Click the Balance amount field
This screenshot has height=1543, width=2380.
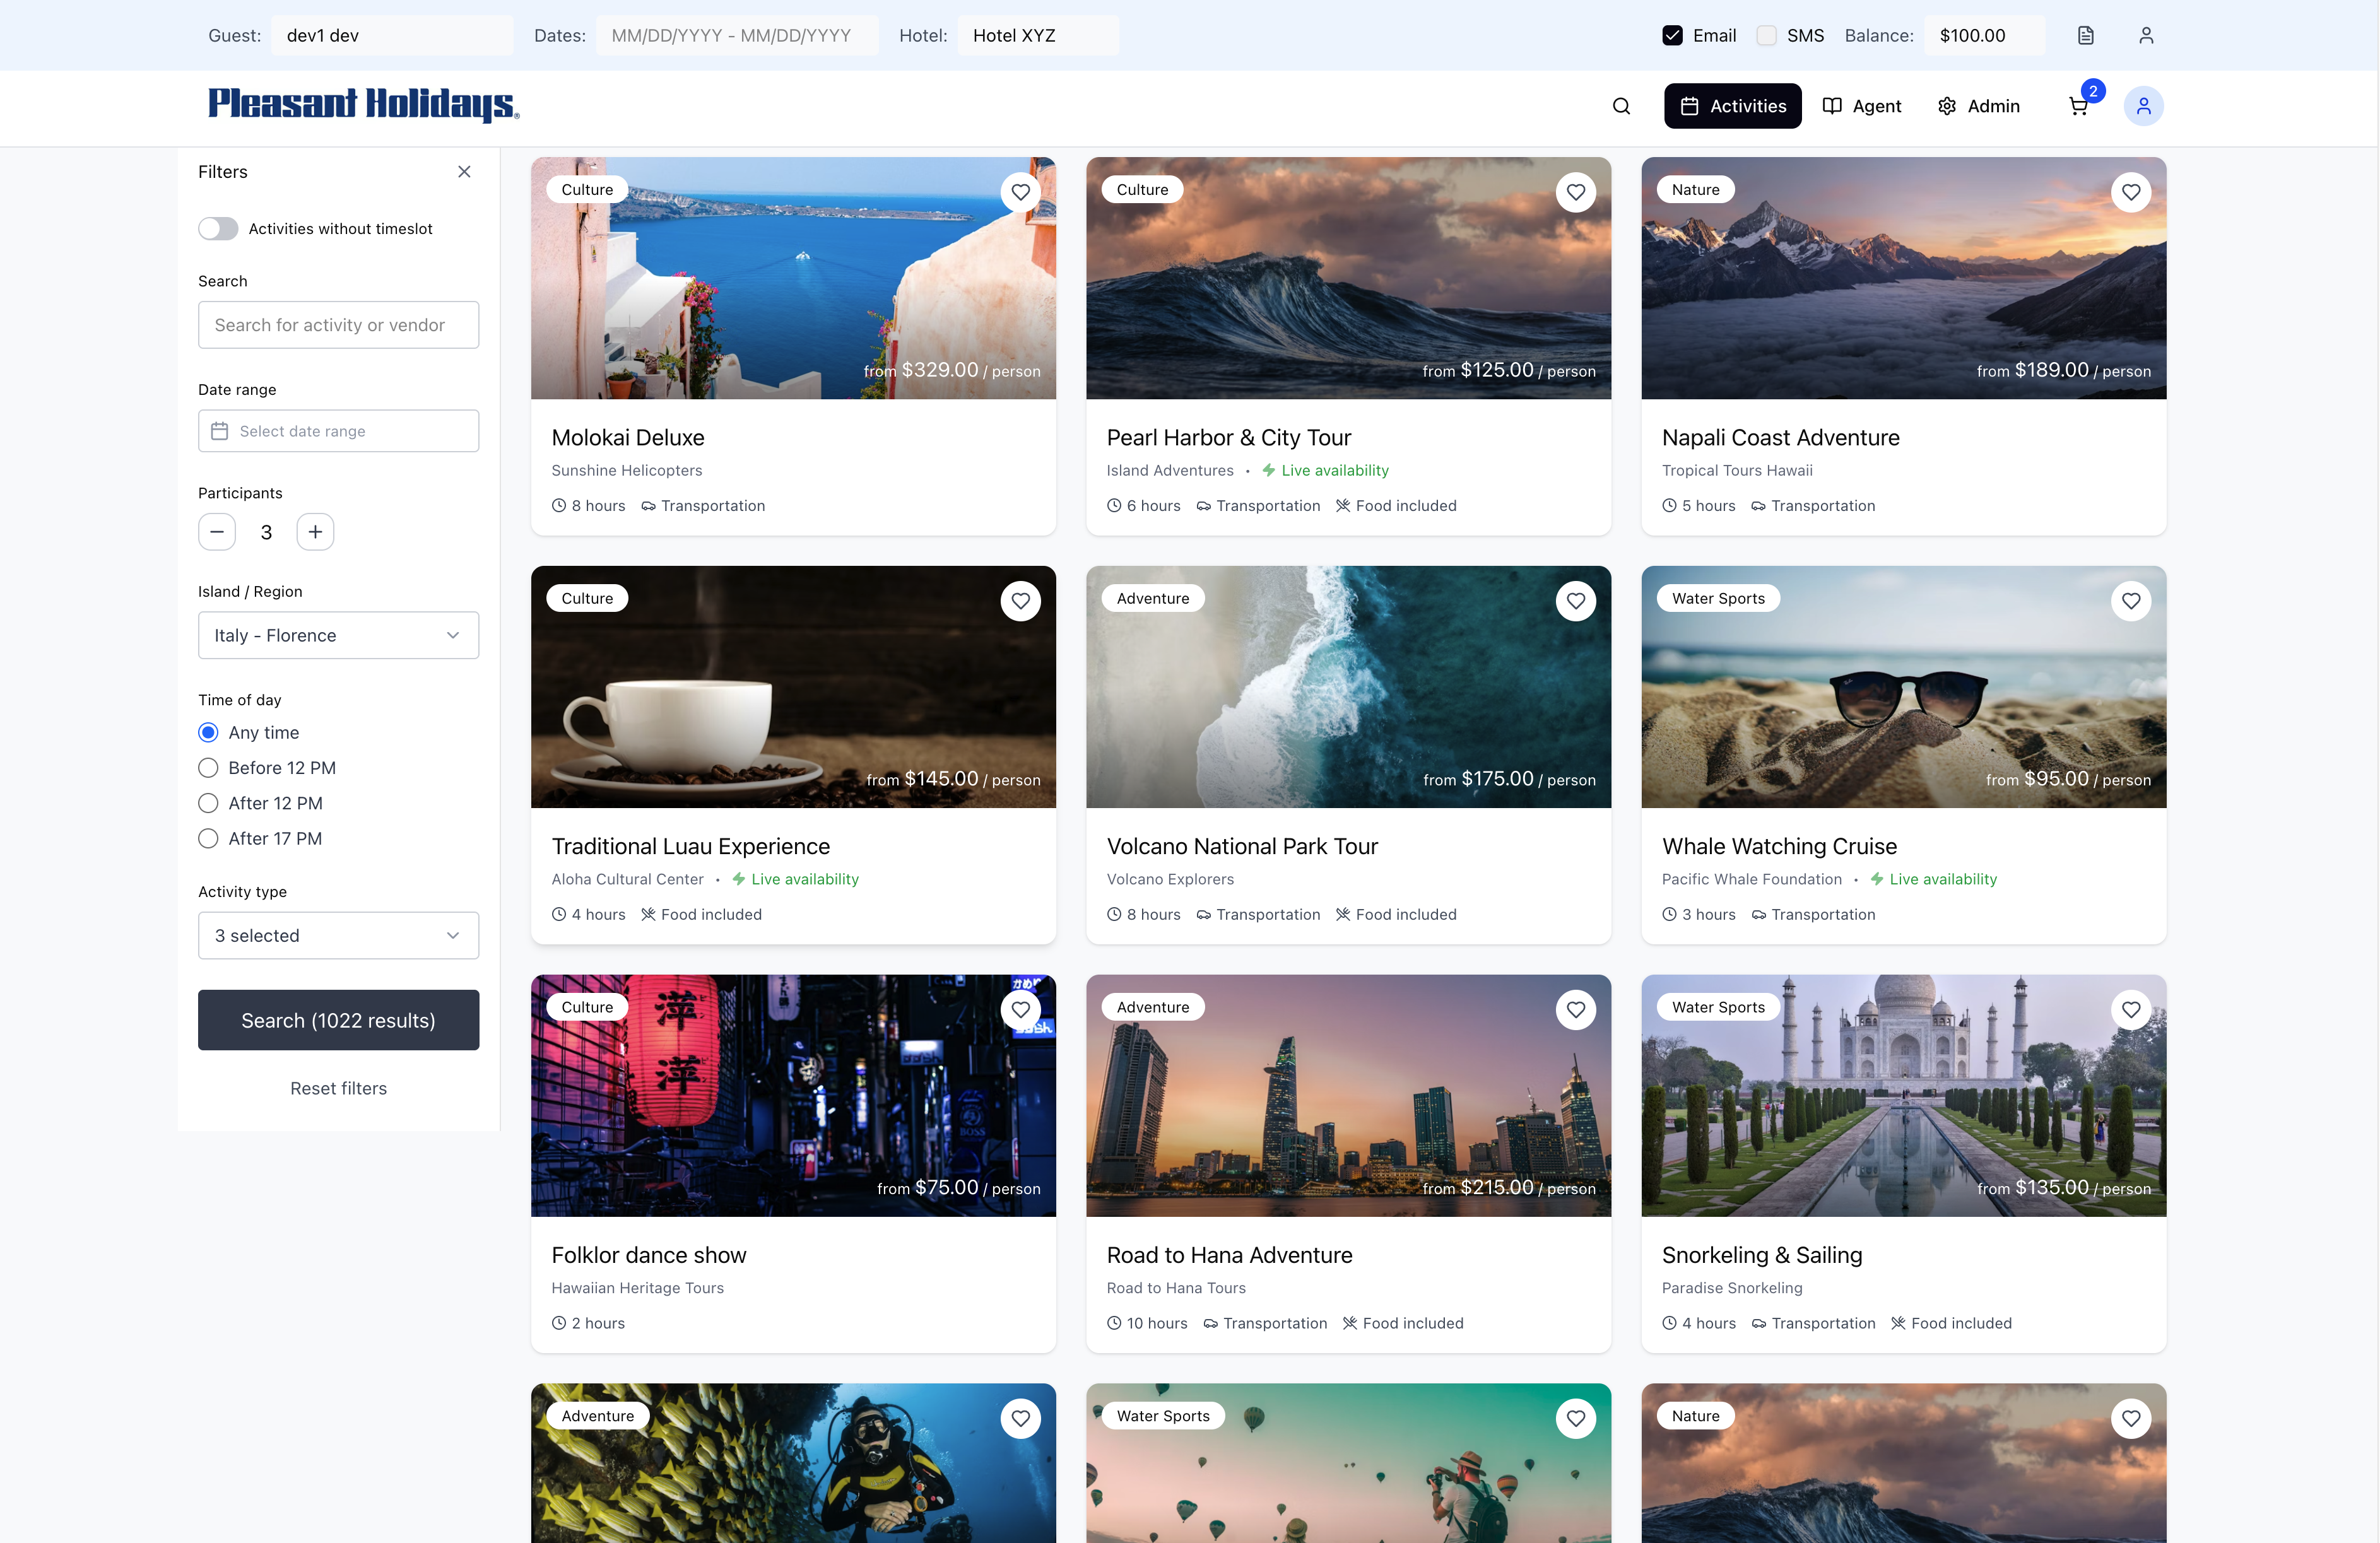[1984, 35]
